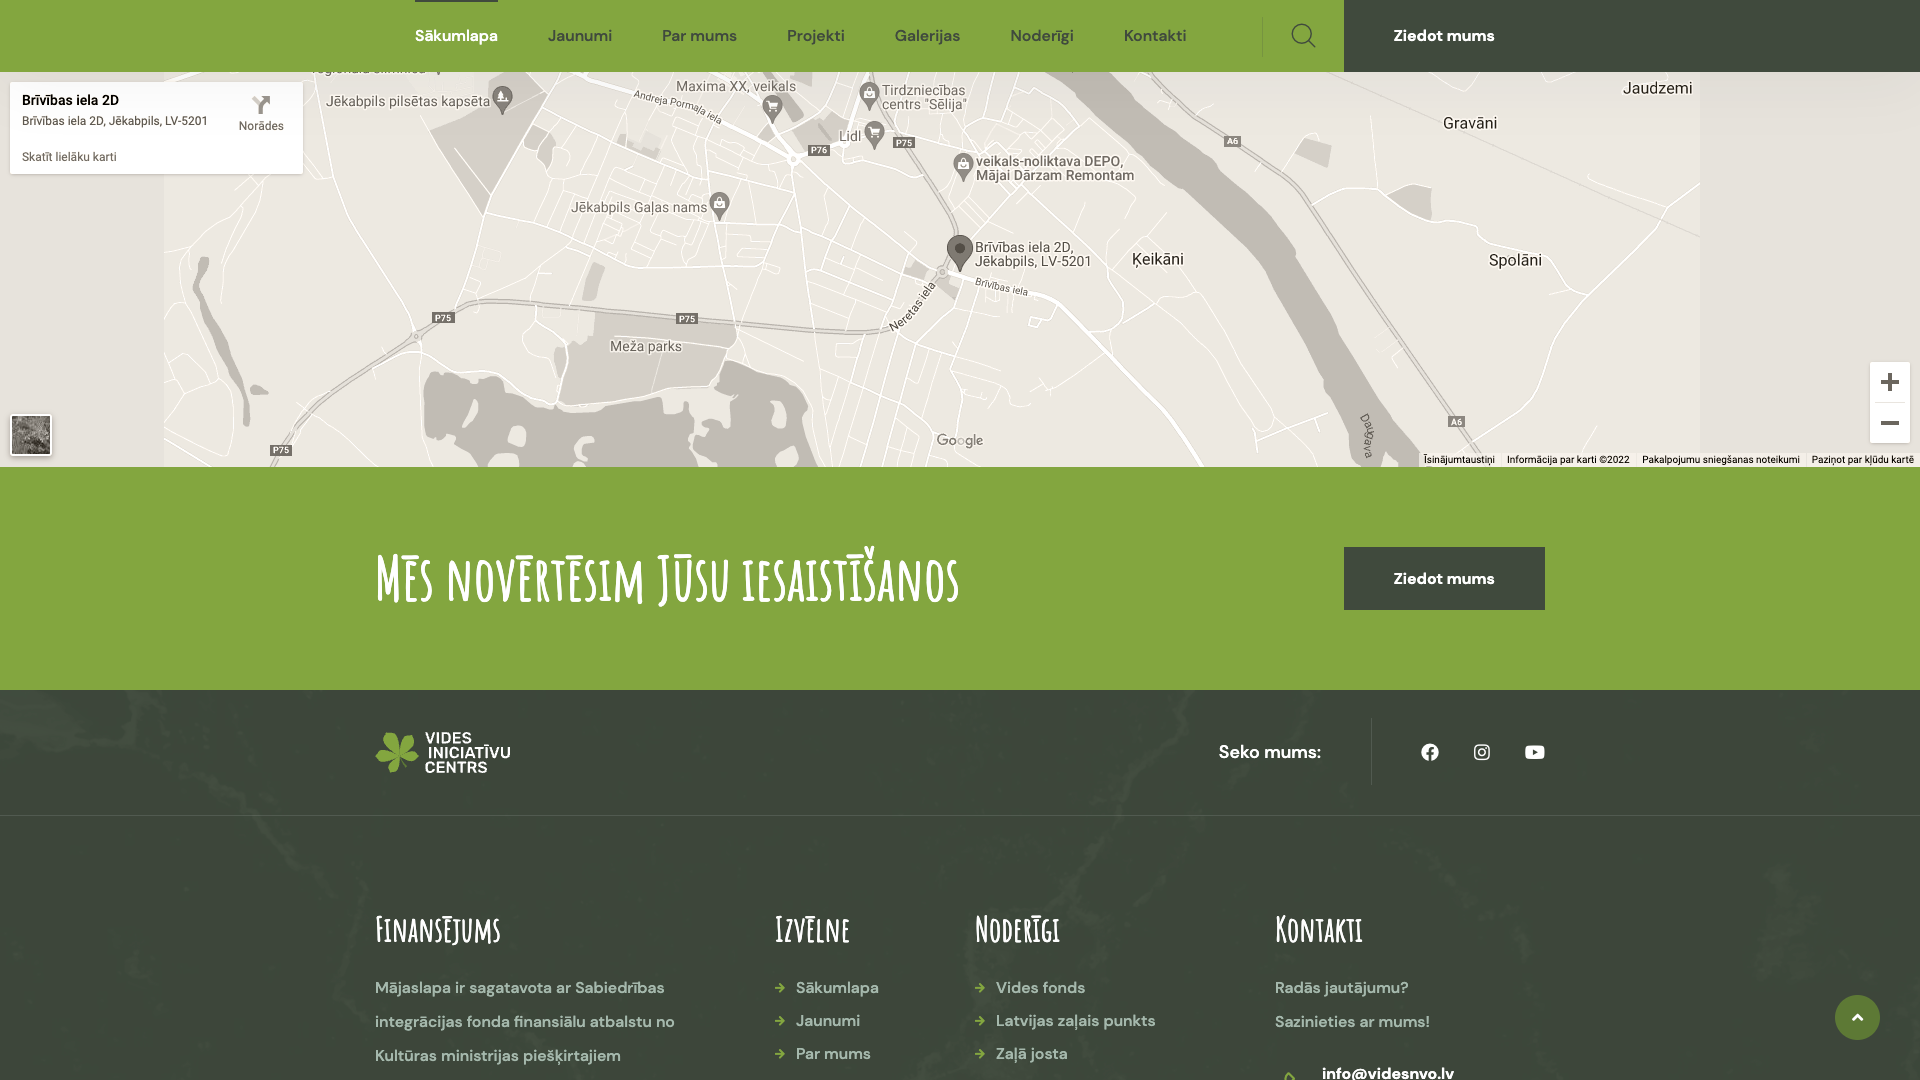The height and width of the screenshot is (1080, 1920).
Task: Toggle satellite map view thumbnail
Action: (x=31, y=435)
